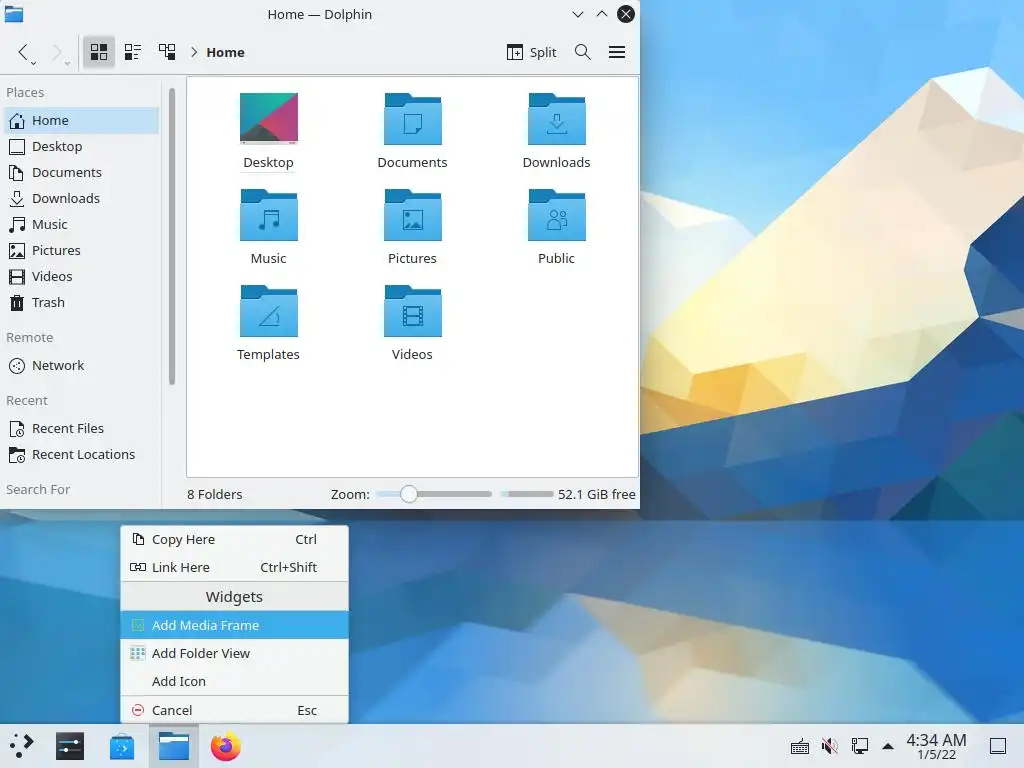Select Videos in Places panel
1024x768 pixels.
[82, 276]
